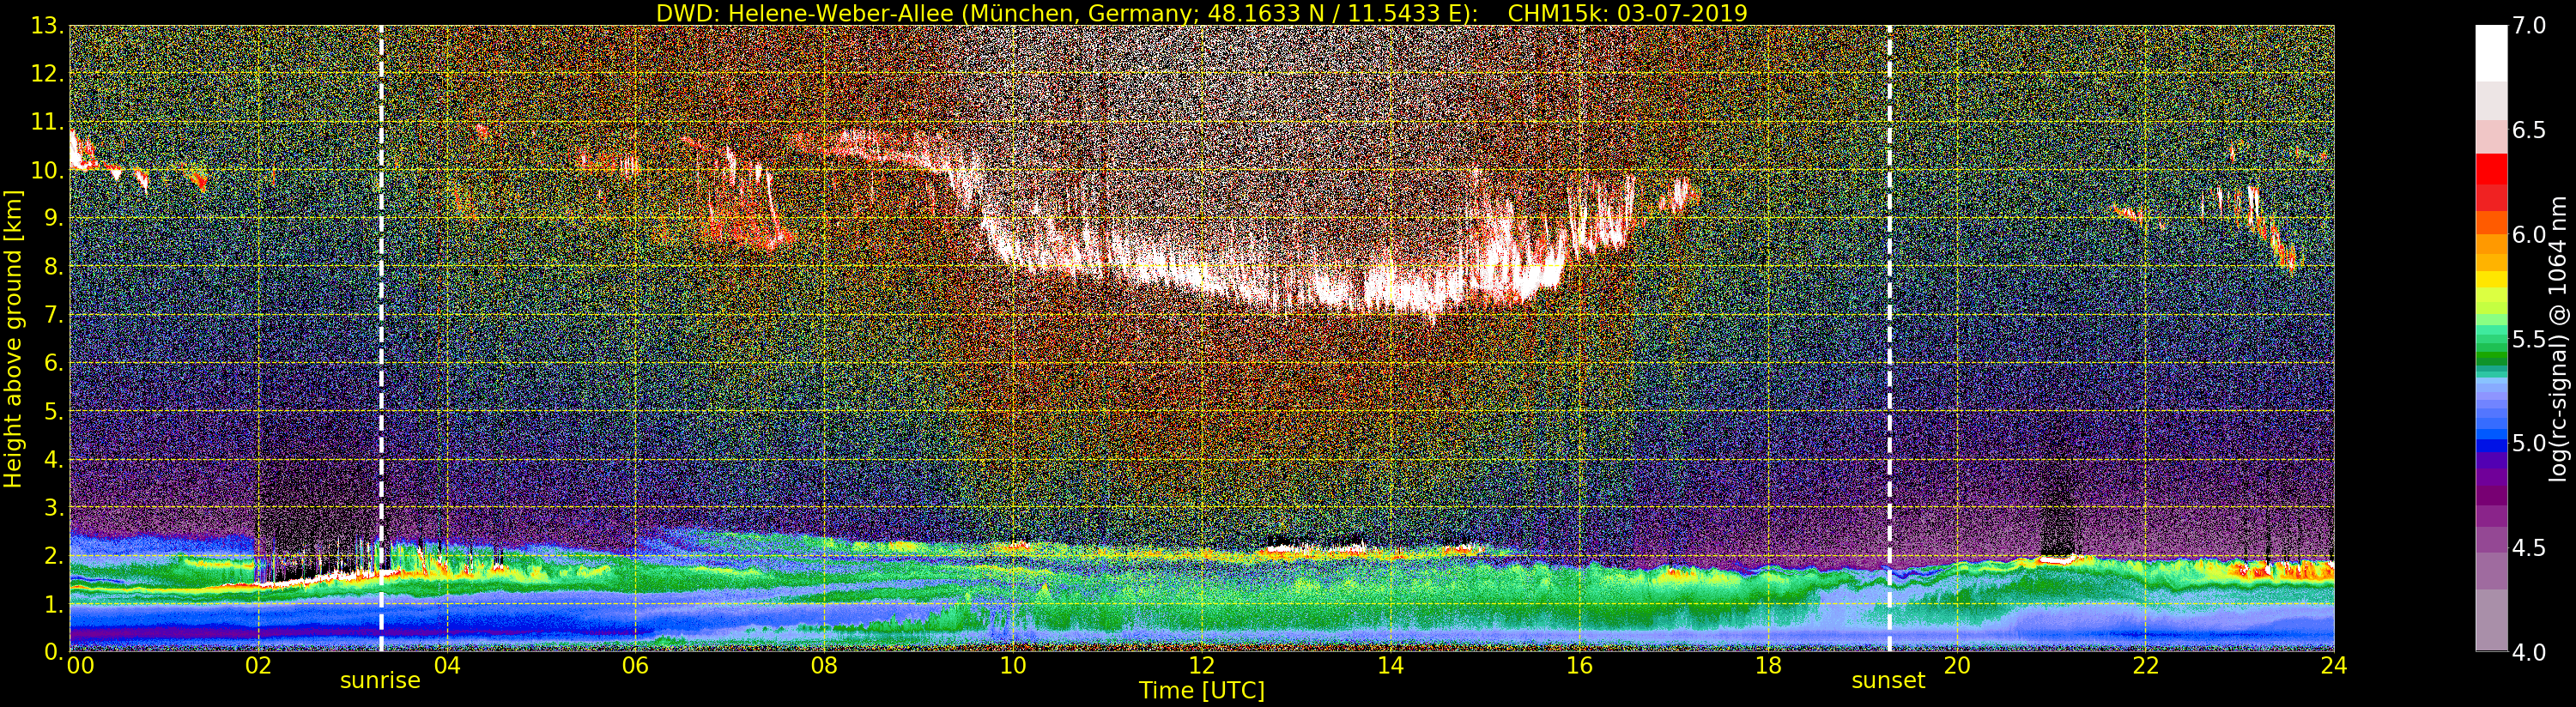
Task: Click the '16' time tick label
Action: [x=1579, y=666]
